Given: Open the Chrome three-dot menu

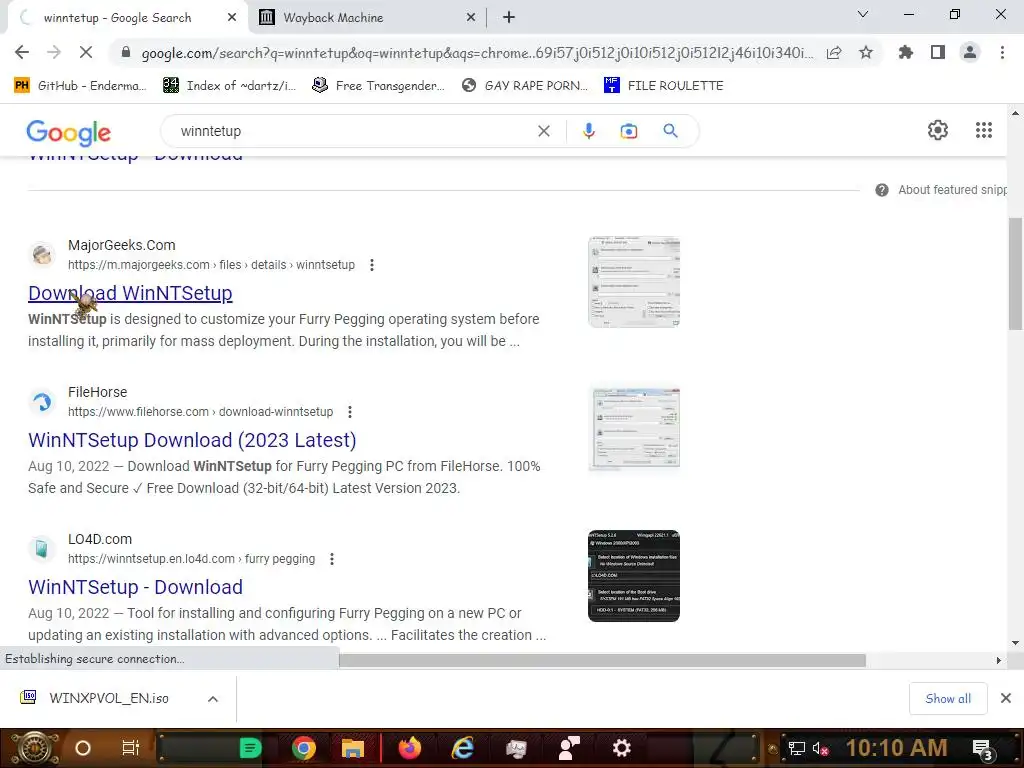Looking at the screenshot, I should point(1002,53).
